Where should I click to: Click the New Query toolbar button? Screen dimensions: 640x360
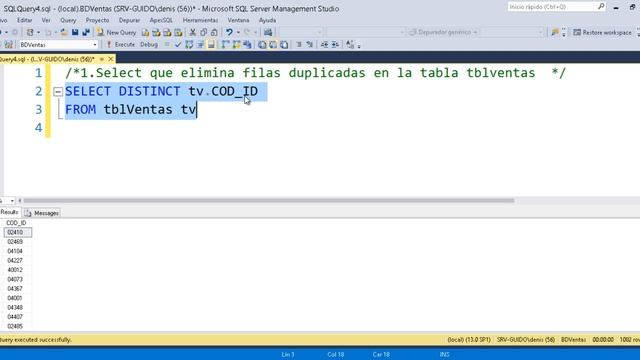(116, 32)
